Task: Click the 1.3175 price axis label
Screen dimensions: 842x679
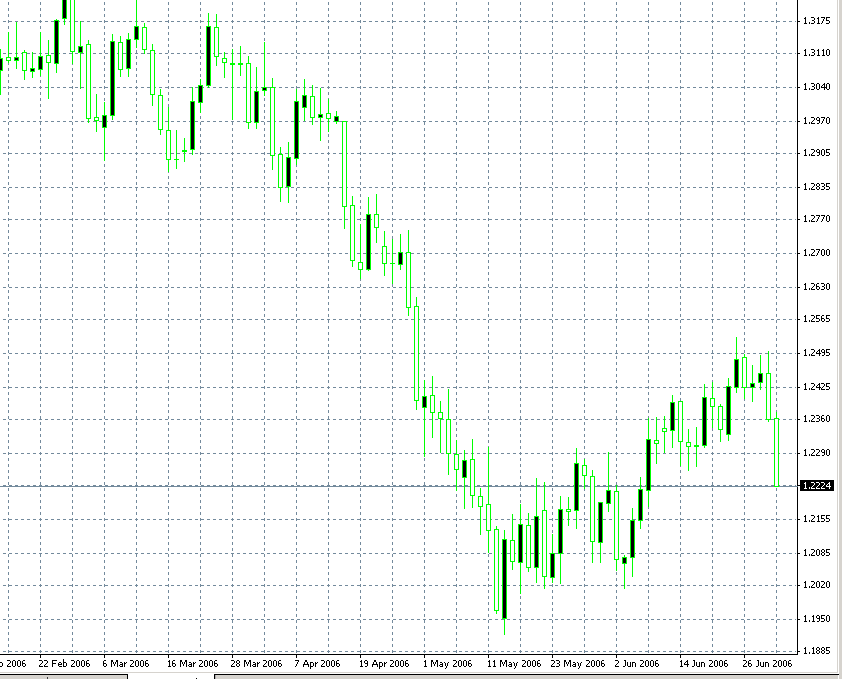Action: click(816, 21)
